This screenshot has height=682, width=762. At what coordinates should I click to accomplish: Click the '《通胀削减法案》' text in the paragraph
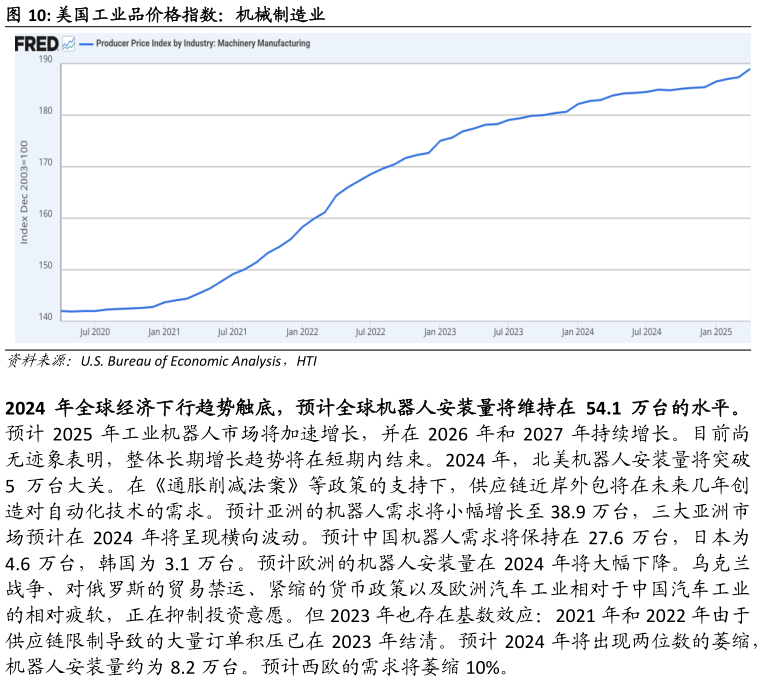coord(228,486)
